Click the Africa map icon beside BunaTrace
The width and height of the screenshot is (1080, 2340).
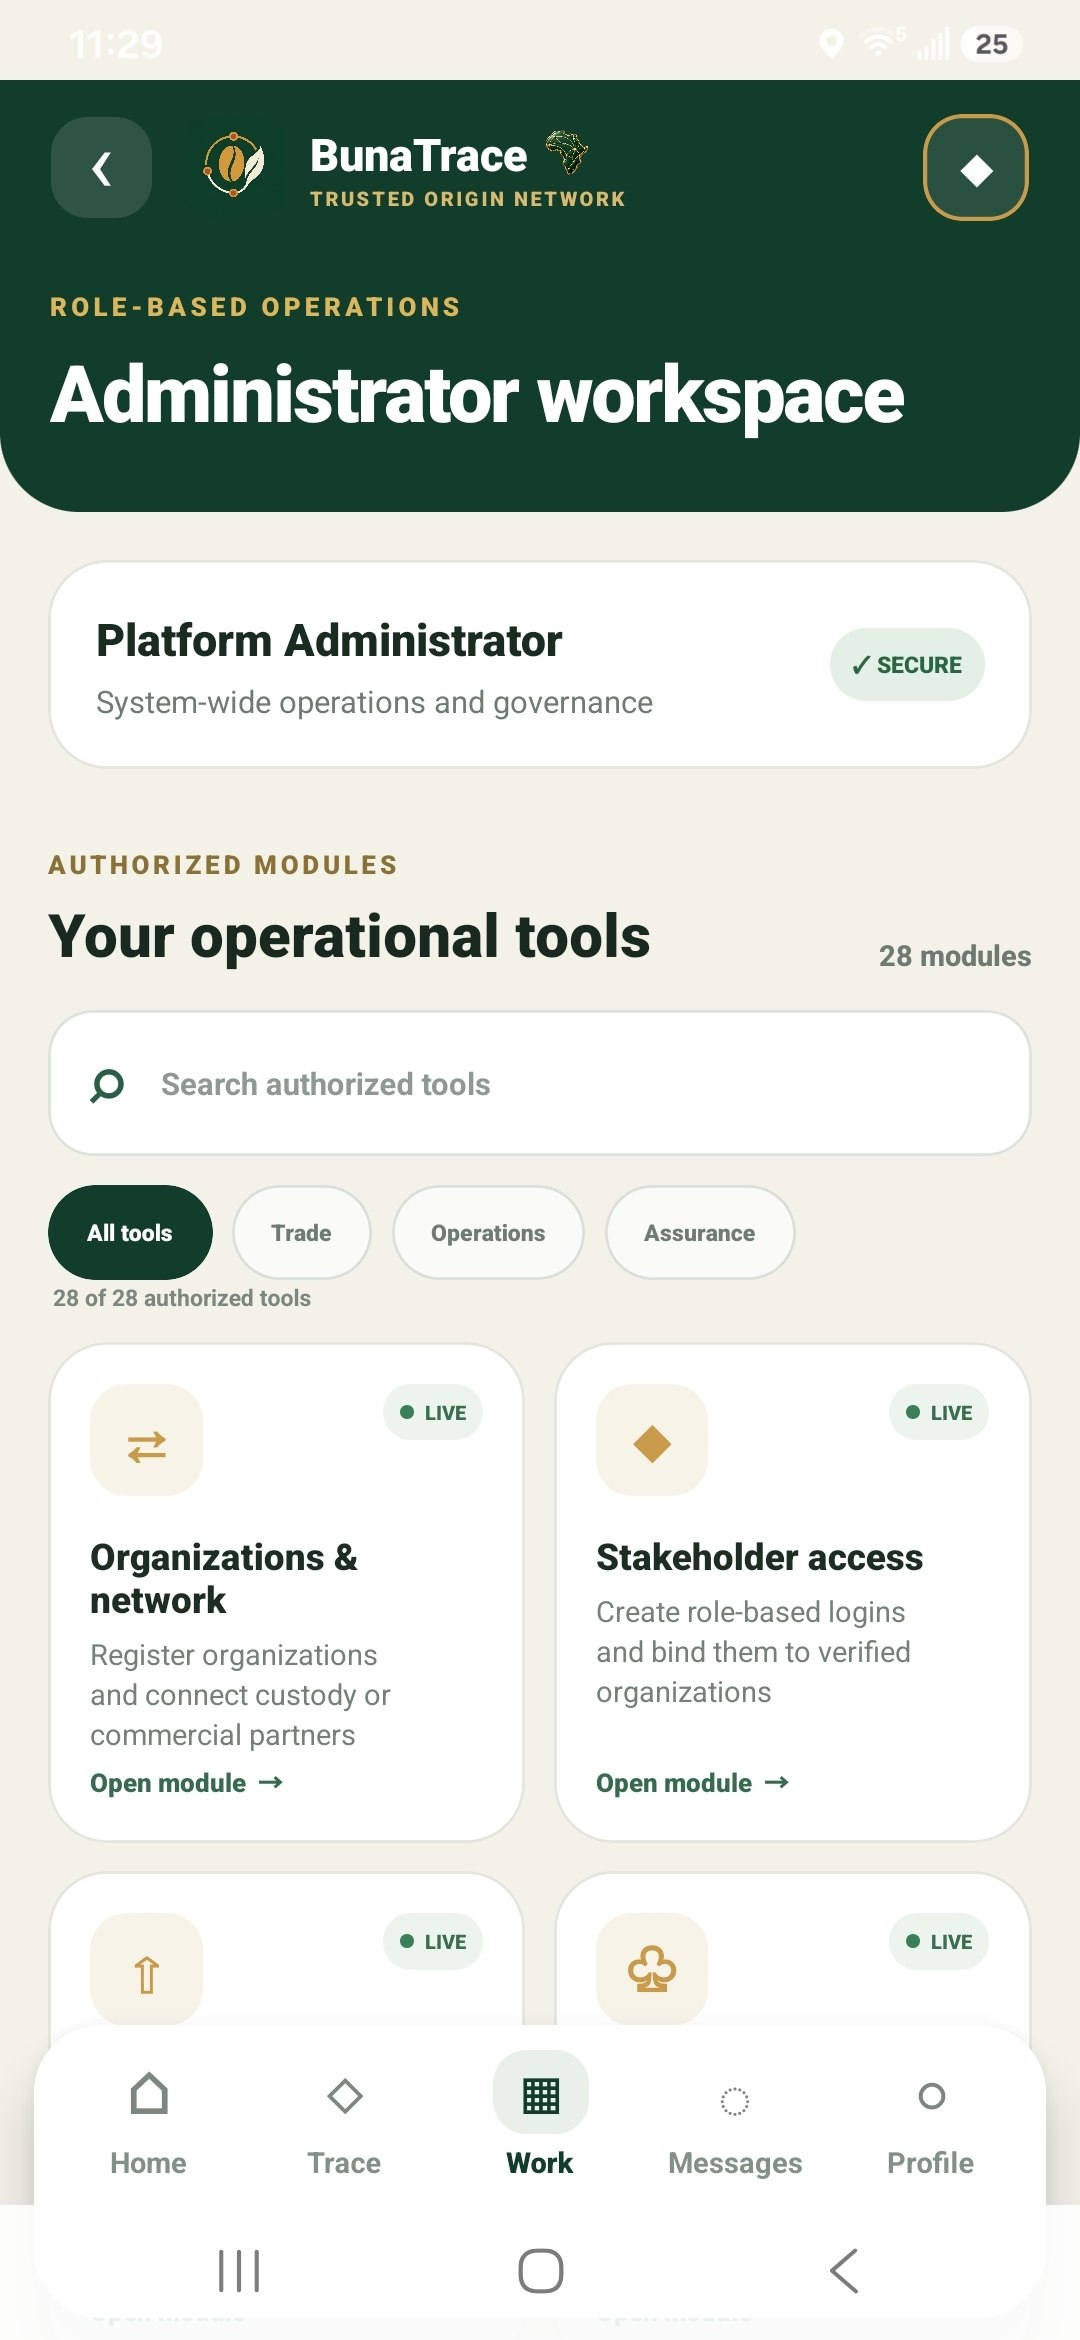567,152
